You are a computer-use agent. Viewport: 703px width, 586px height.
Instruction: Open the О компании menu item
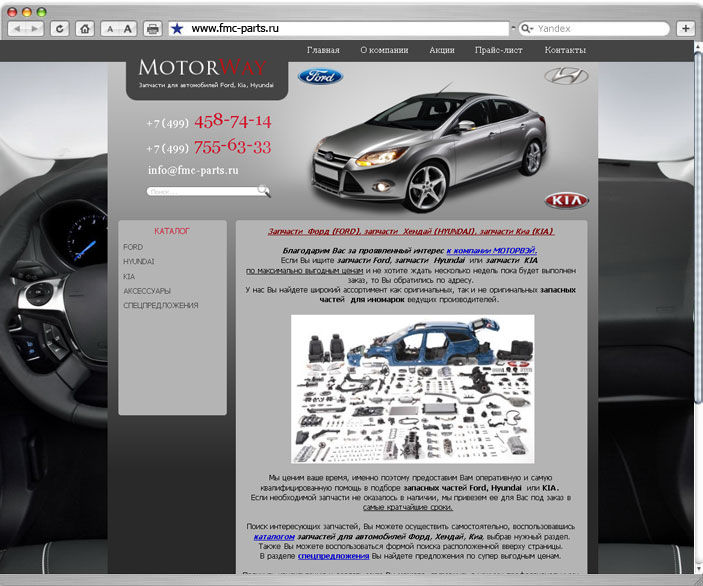384,50
